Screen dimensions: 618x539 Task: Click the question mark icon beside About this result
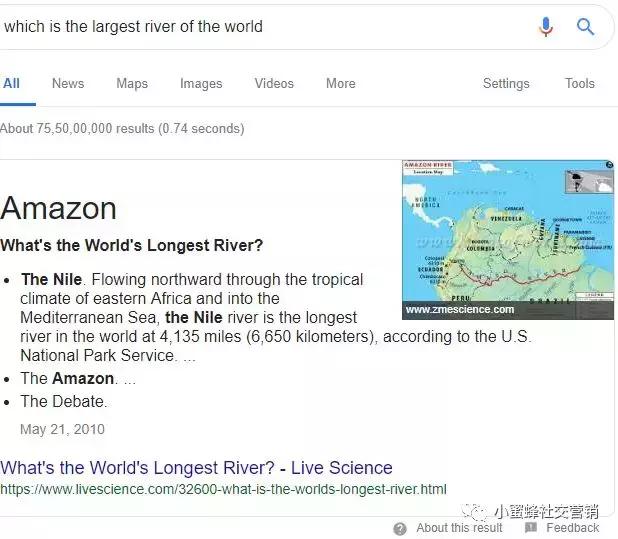(x=400, y=528)
